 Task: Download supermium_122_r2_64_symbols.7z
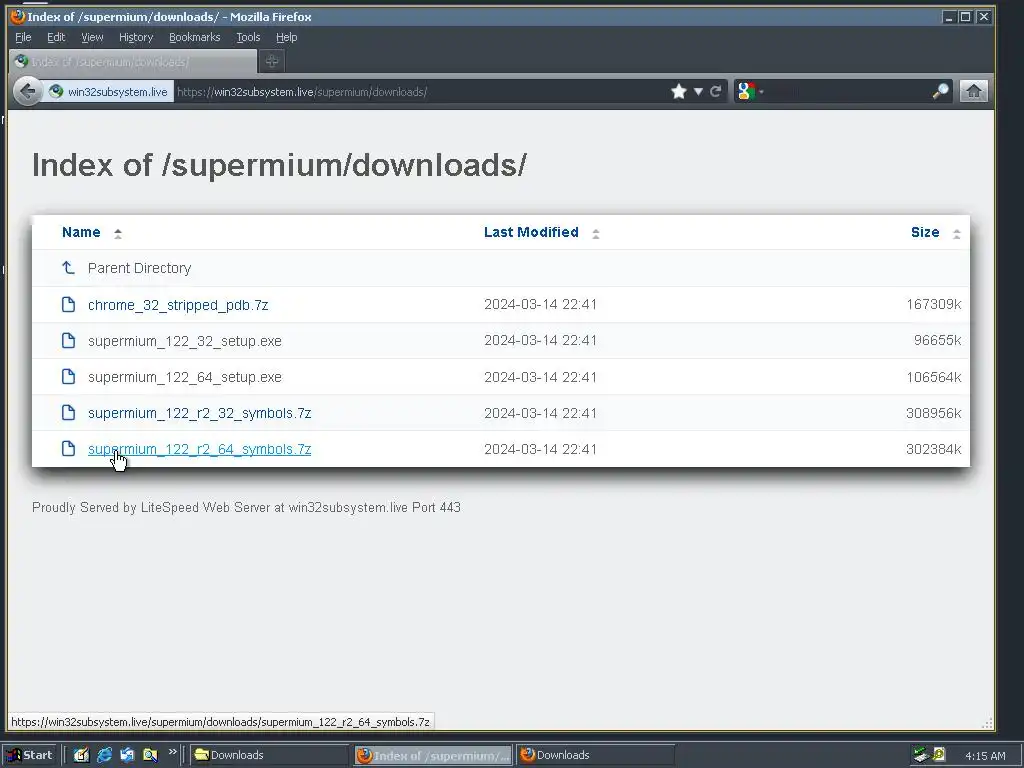(x=199, y=449)
